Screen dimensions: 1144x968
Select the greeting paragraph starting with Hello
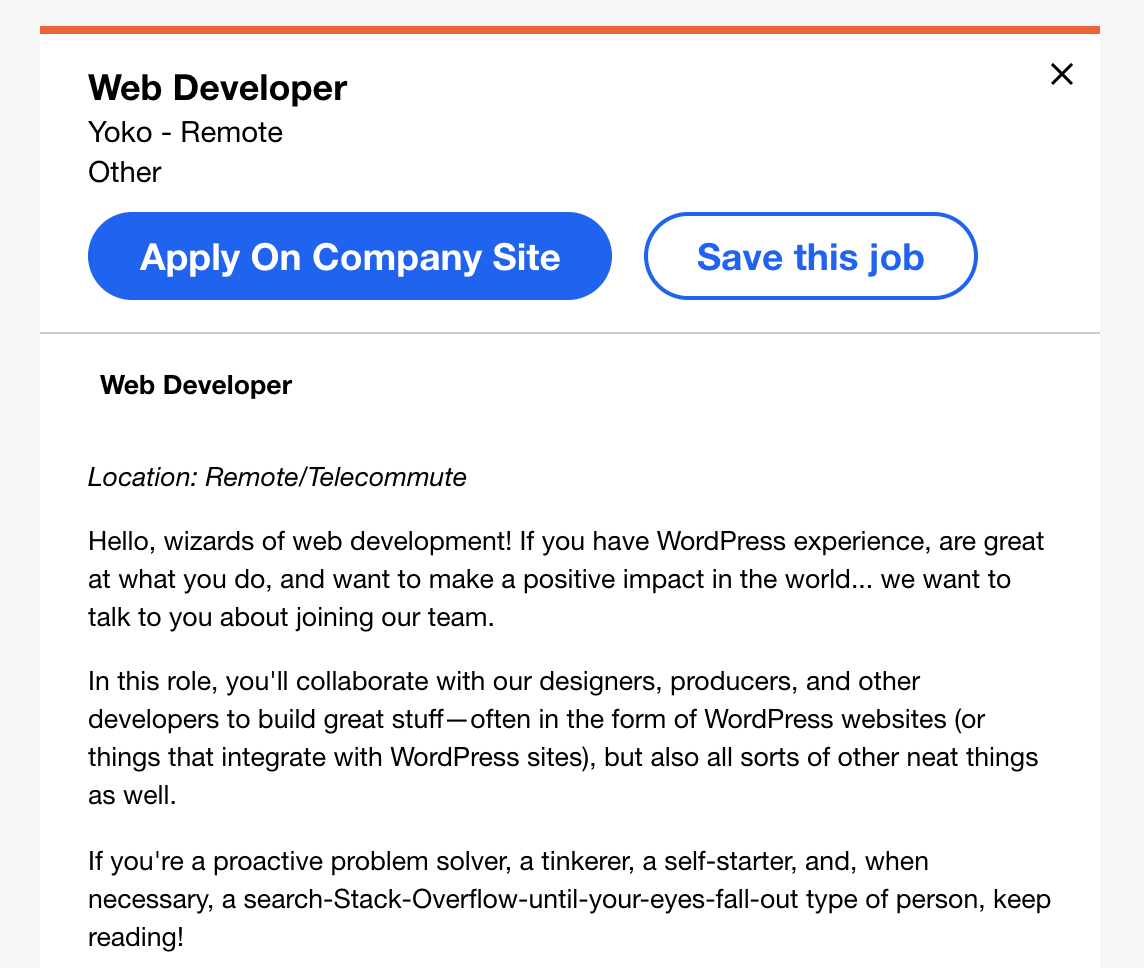[x=565, y=579]
